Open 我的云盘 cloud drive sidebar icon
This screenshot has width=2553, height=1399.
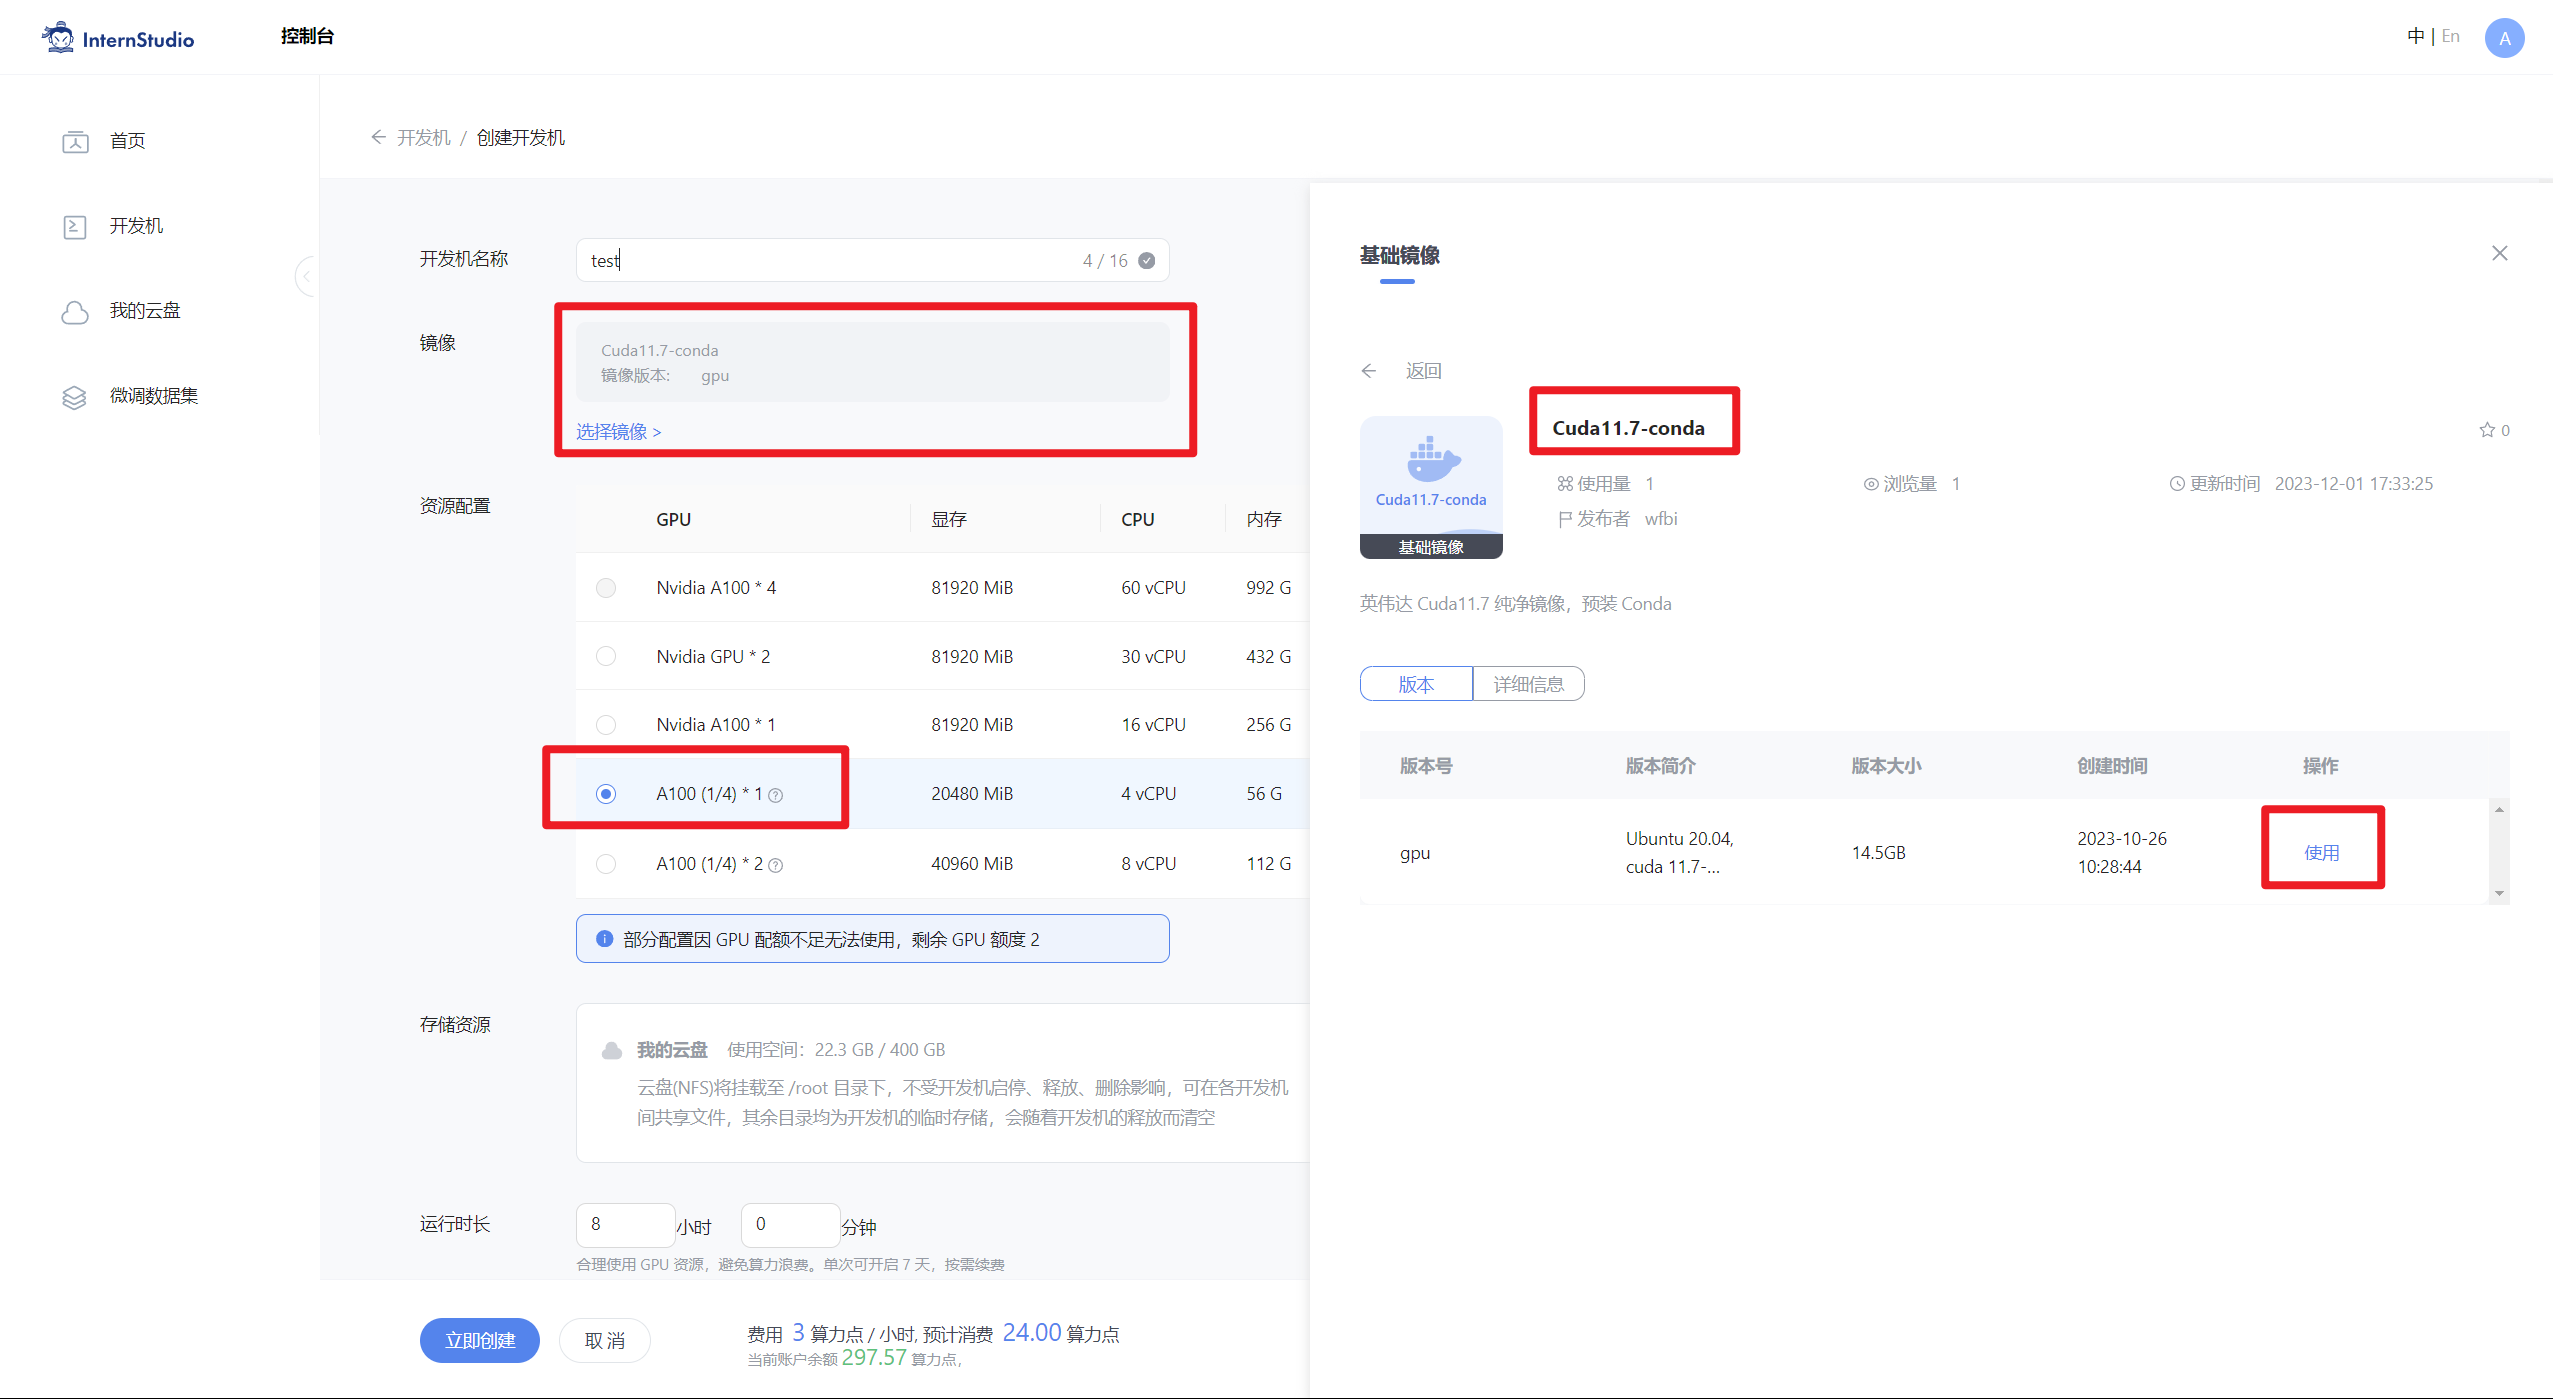(75, 312)
